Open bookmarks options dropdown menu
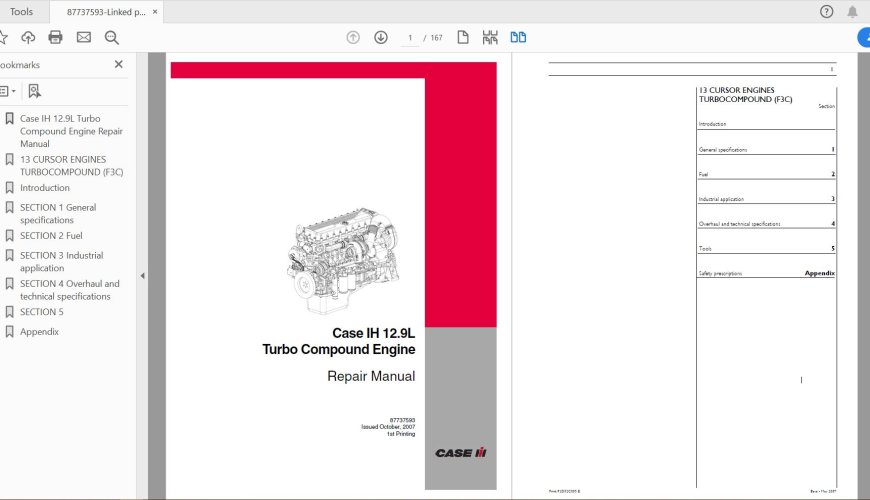 8,91
